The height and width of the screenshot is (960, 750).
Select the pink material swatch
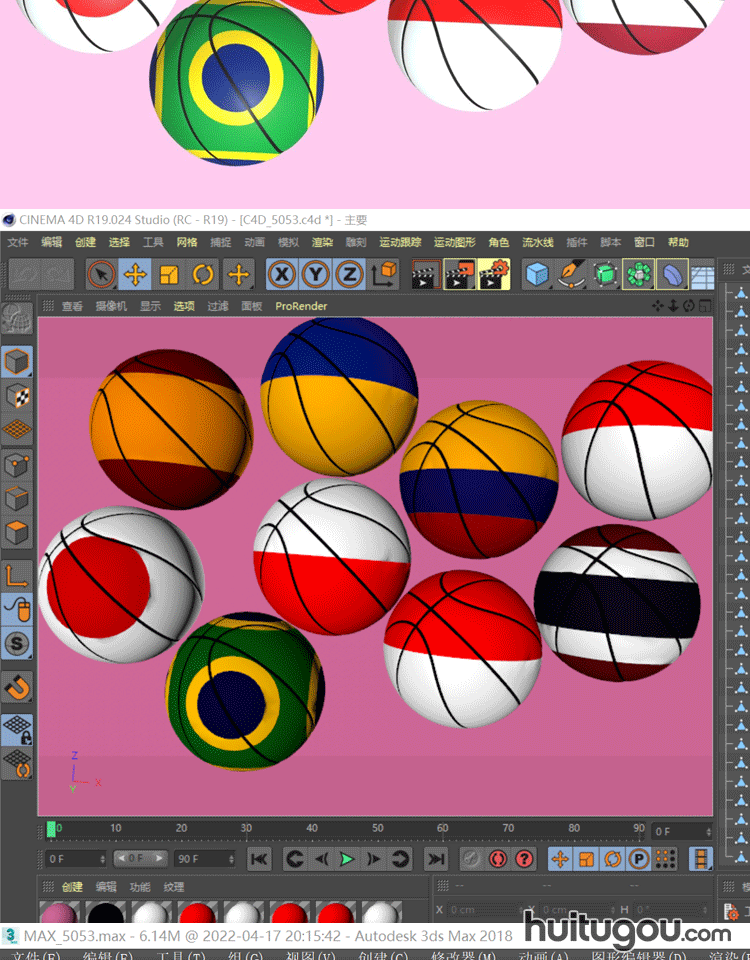(58, 913)
